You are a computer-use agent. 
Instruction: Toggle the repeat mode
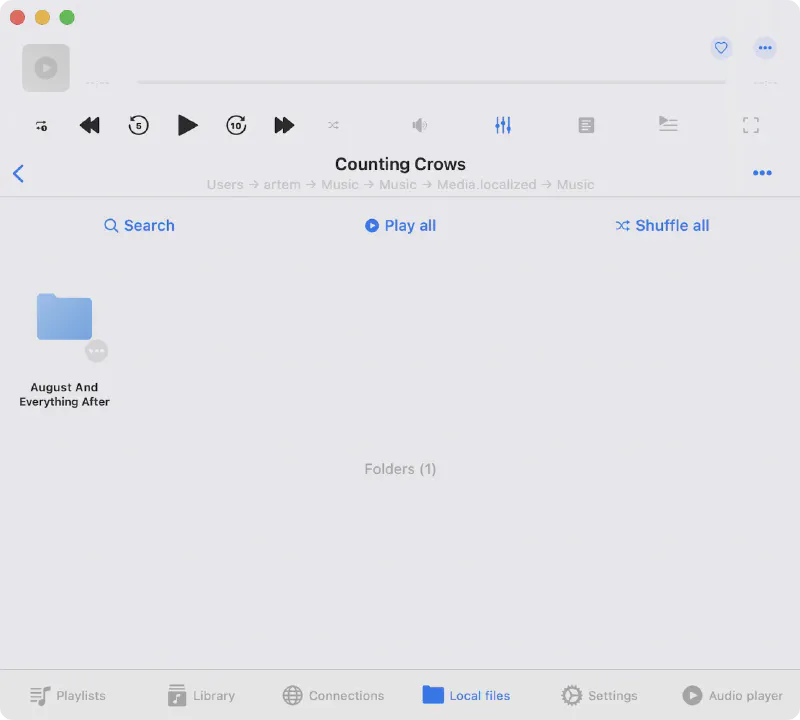pos(41,125)
